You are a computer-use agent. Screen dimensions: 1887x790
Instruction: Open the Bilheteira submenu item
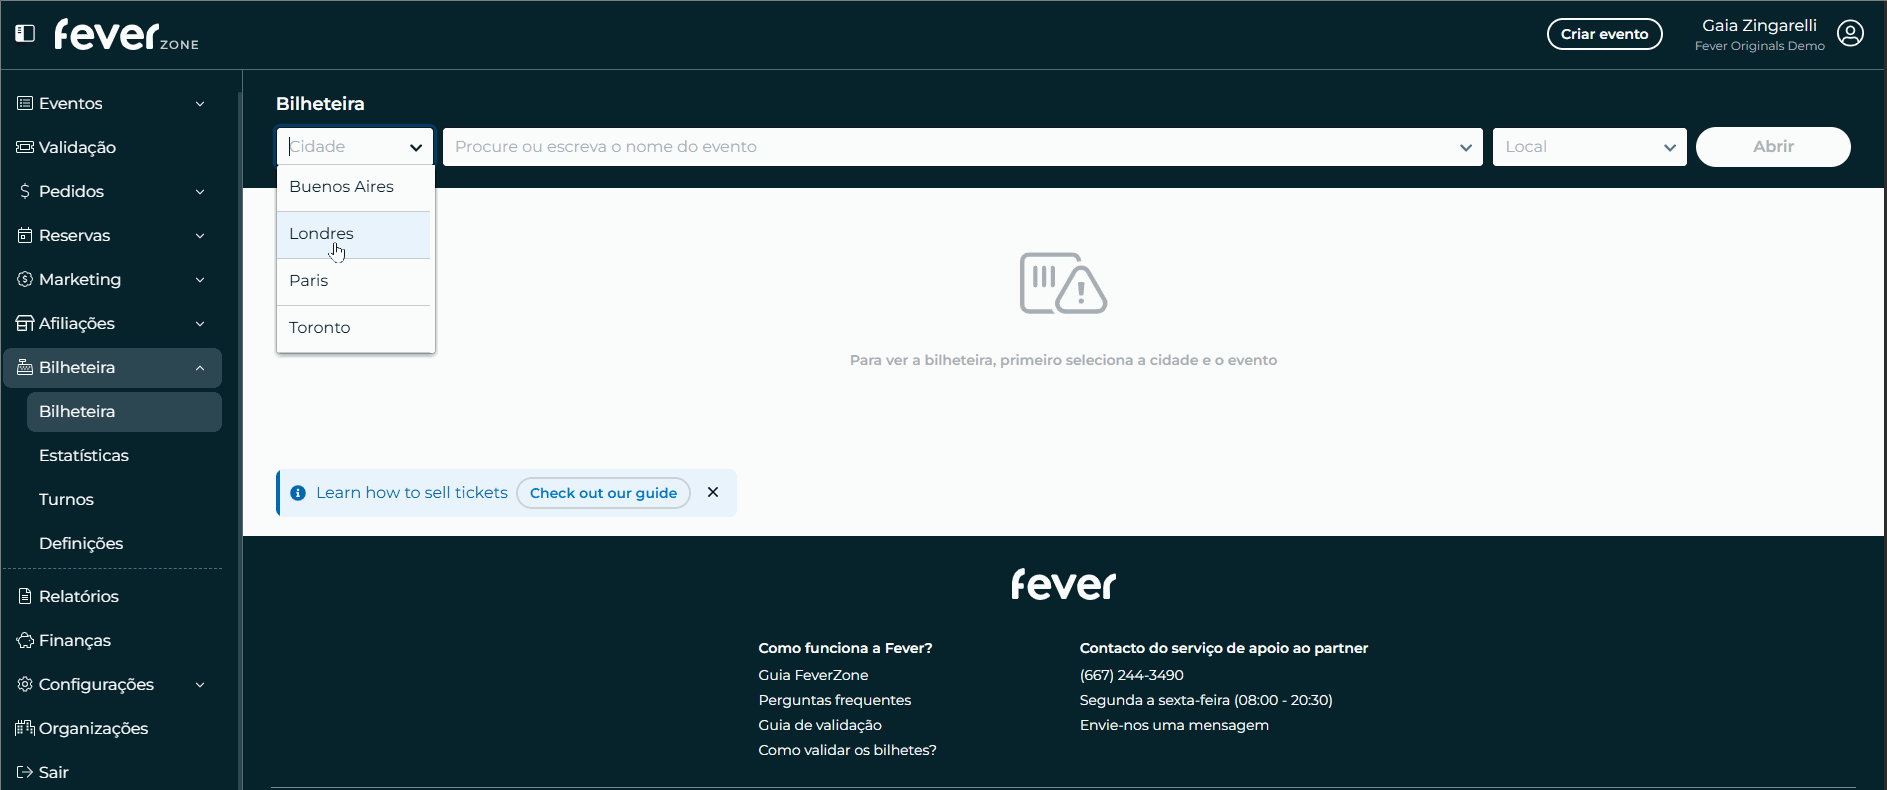tap(124, 412)
